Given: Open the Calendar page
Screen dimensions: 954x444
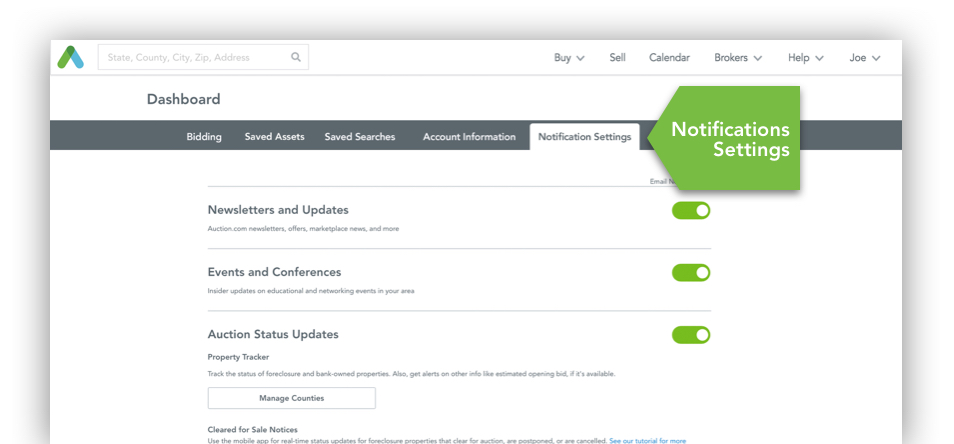Looking at the screenshot, I should (669, 58).
